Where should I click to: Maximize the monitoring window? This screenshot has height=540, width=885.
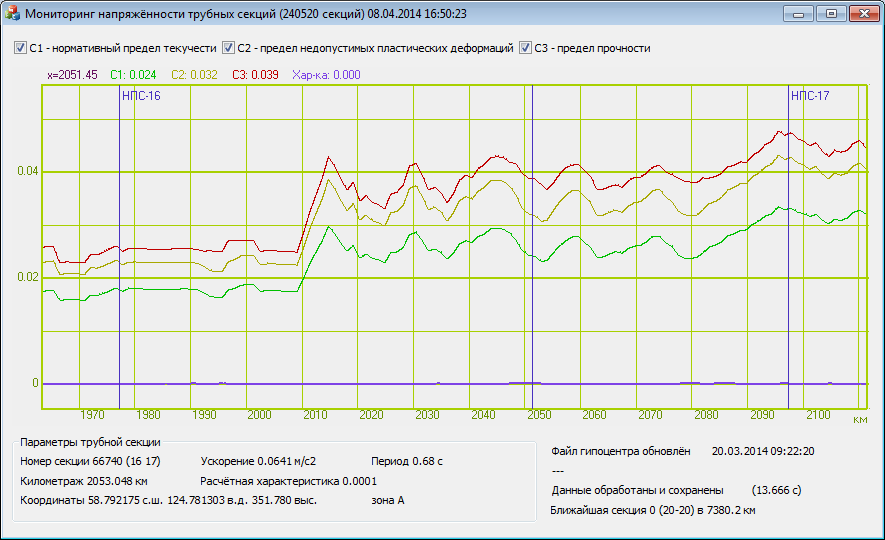831,14
